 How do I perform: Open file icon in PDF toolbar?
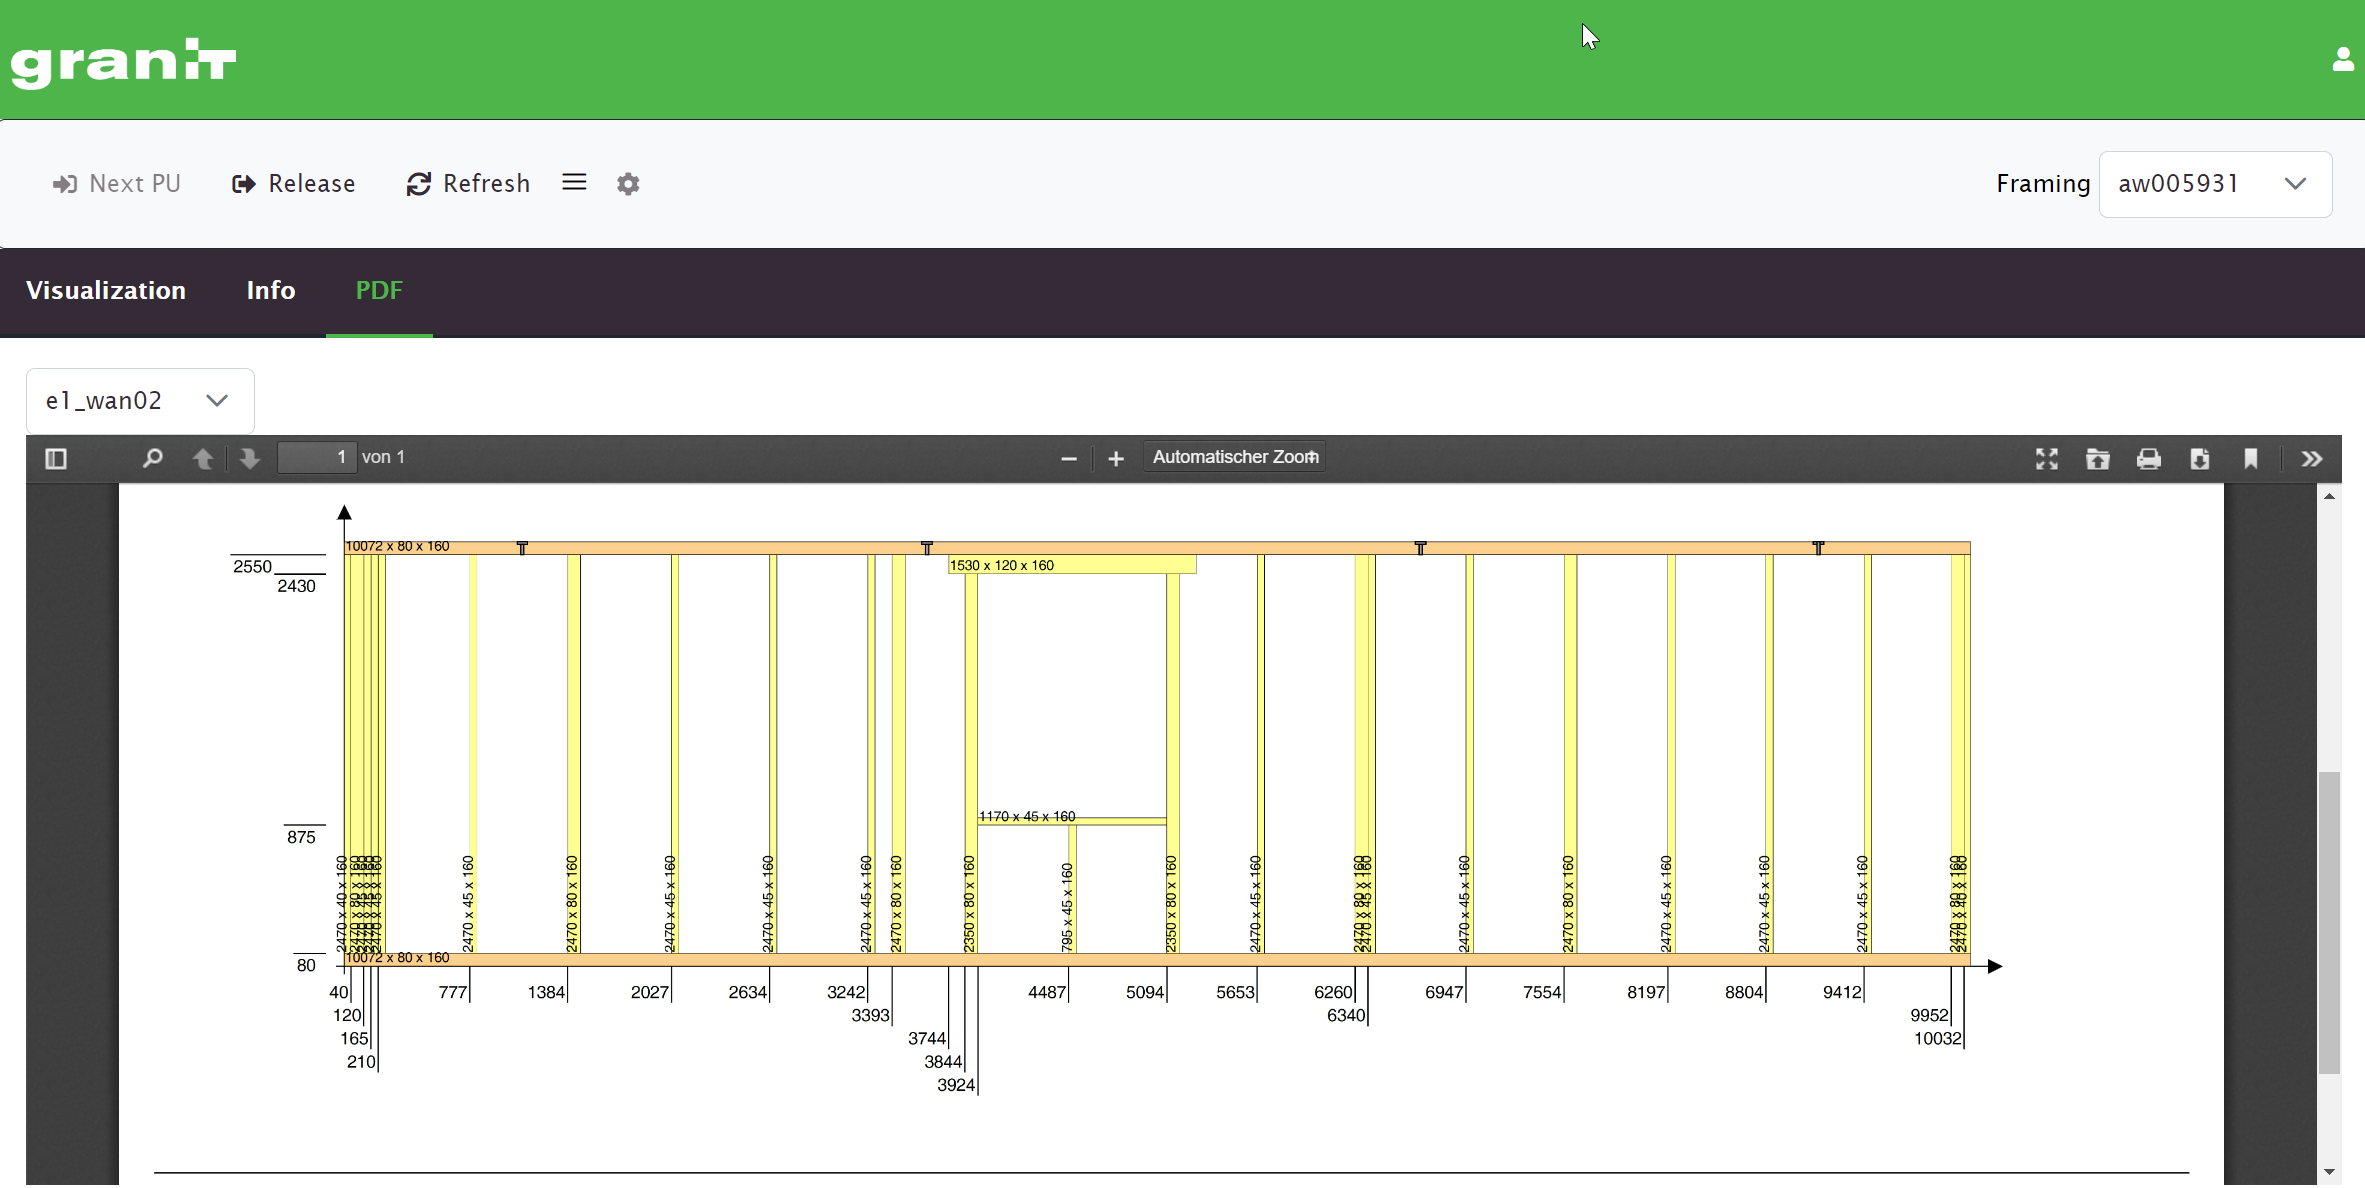(x=2097, y=458)
